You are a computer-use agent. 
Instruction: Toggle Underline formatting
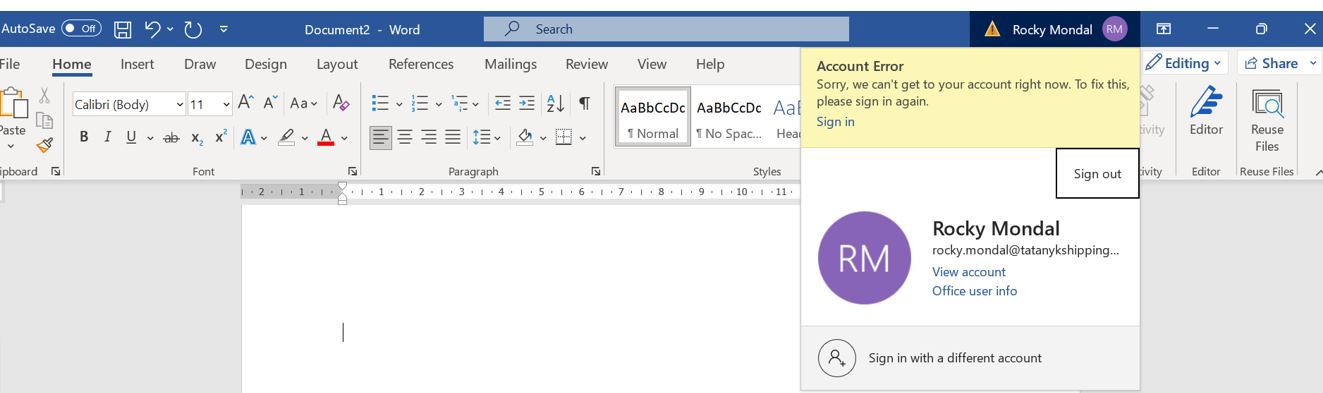pos(131,138)
